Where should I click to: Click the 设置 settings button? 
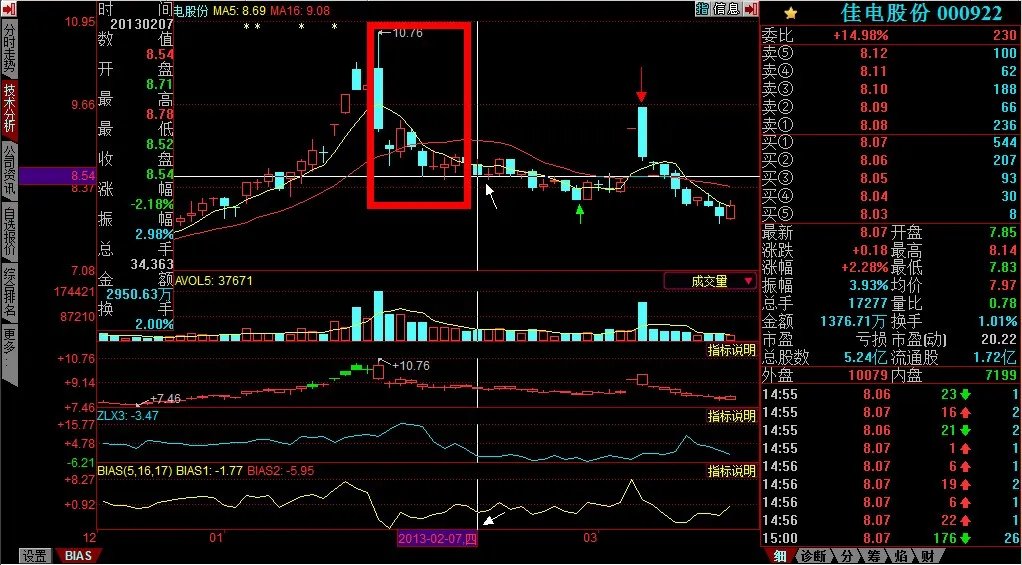point(35,556)
